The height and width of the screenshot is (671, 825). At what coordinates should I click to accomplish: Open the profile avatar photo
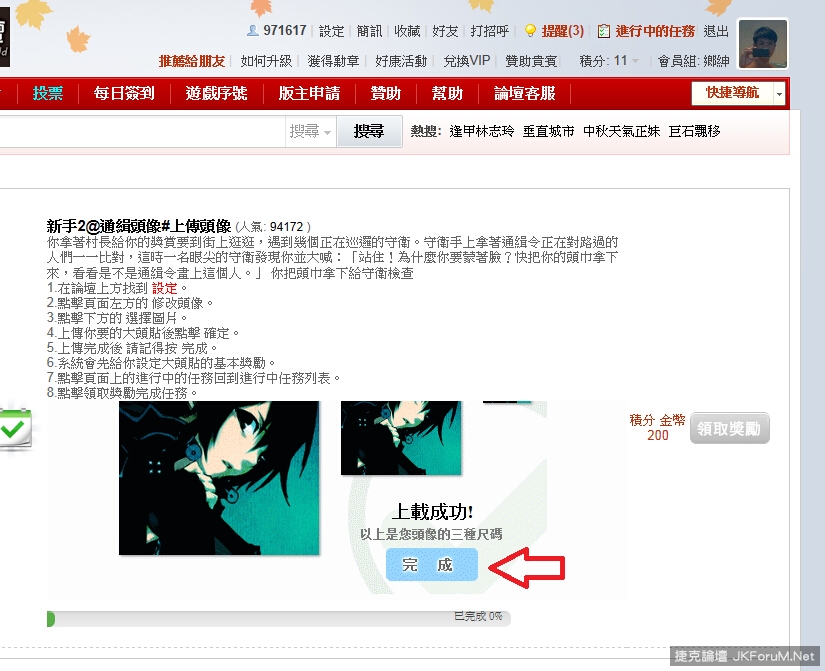[x=763, y=44]
